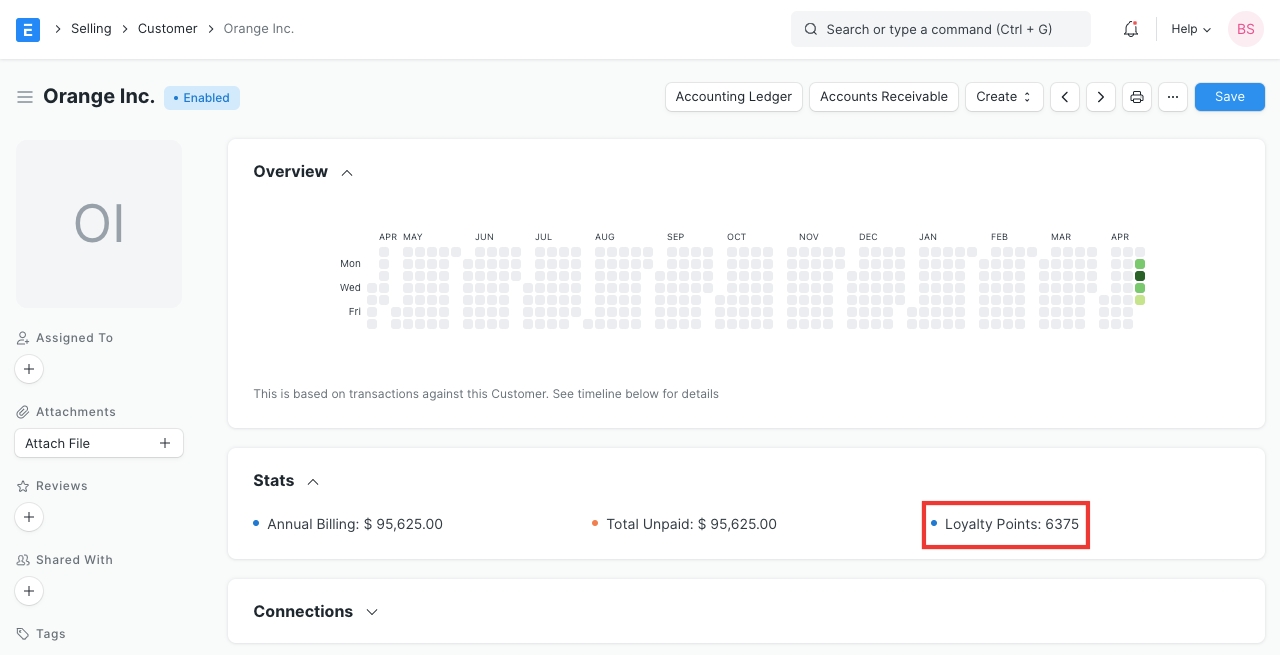Add a review with plus button
1280x655 pixels.
tap(29, 517)
